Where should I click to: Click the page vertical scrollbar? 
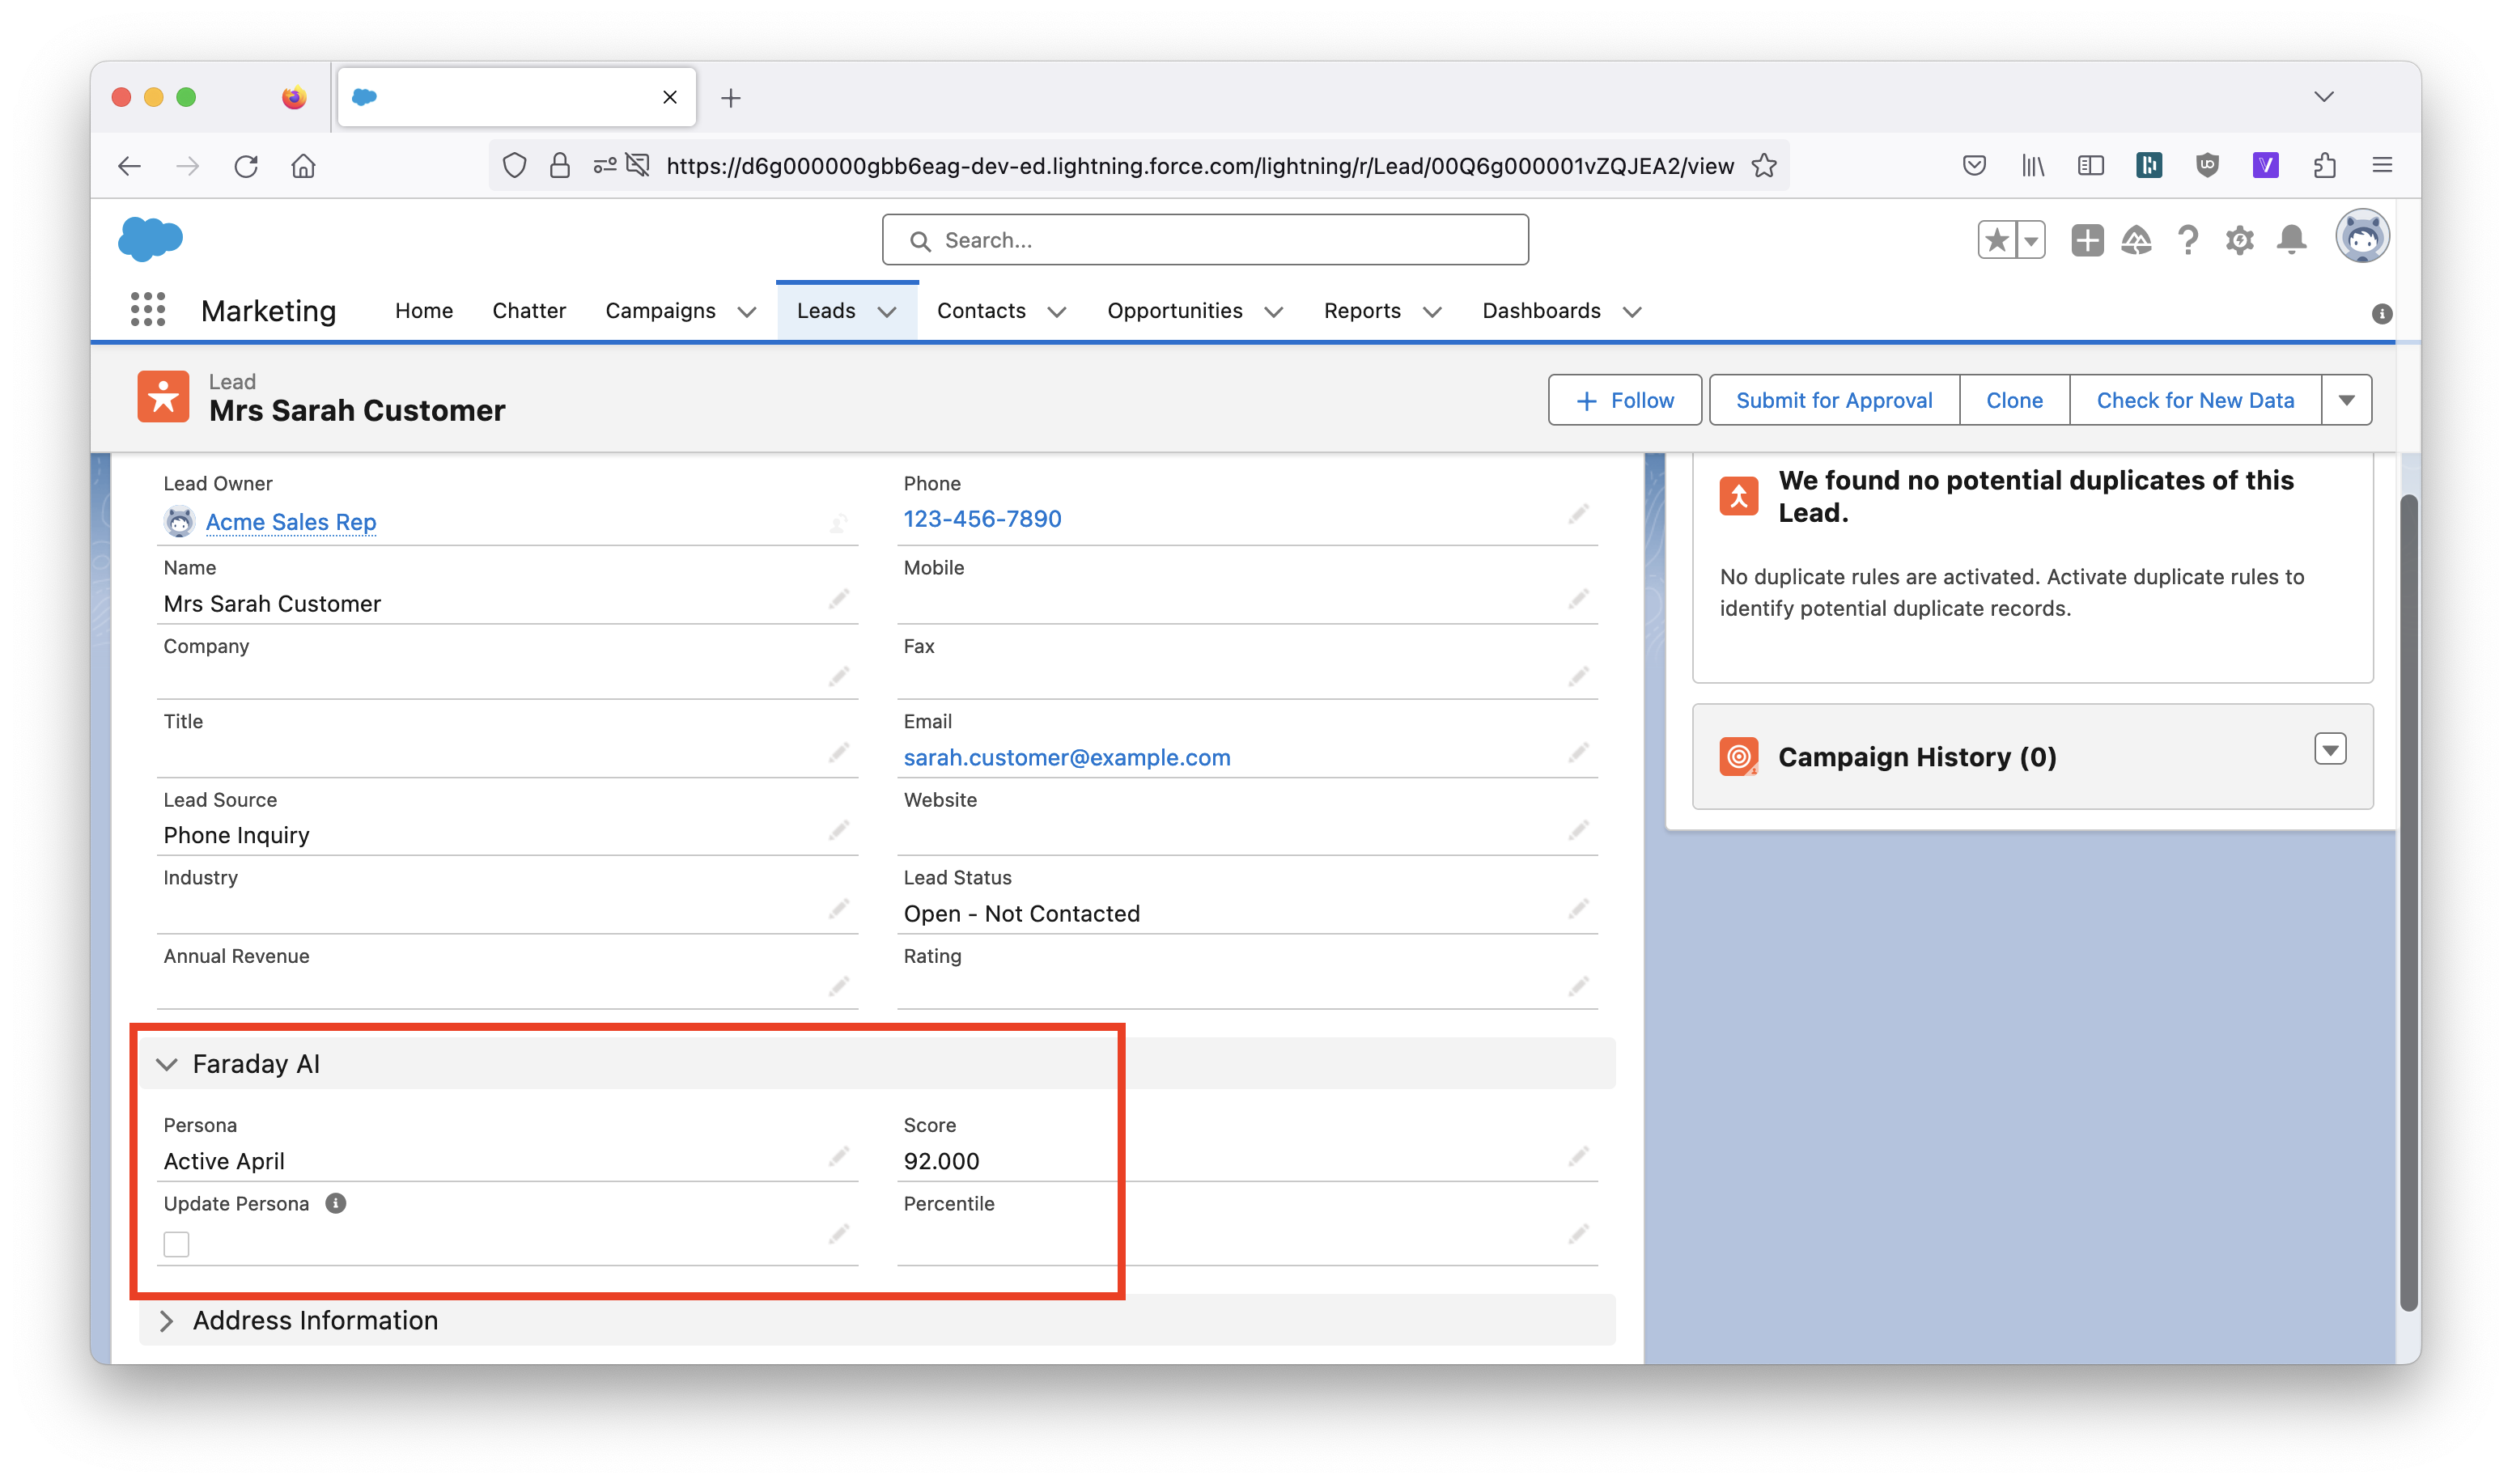pos(2408,900)
